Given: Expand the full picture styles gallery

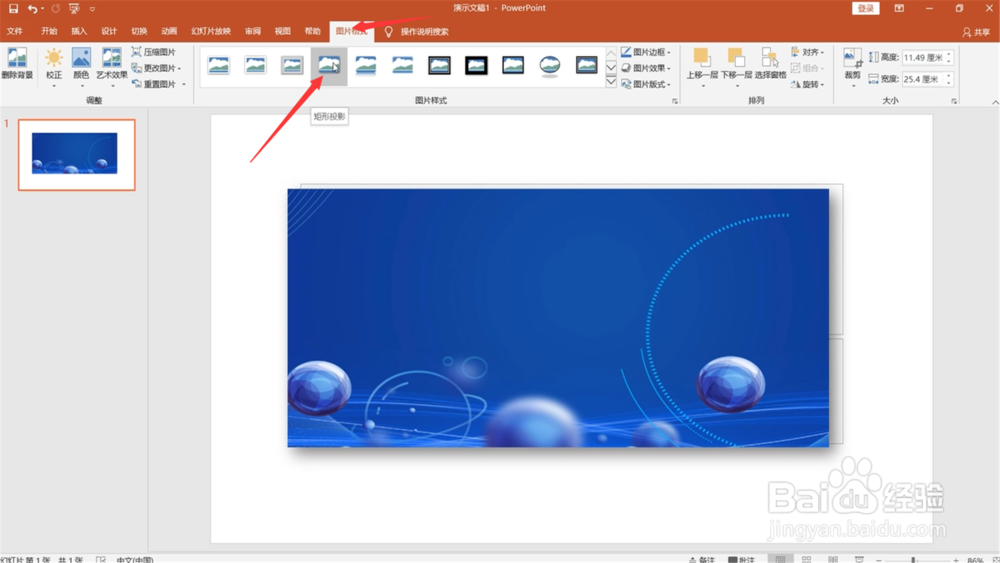Looking at the screenshot, I should click(611, 82).
